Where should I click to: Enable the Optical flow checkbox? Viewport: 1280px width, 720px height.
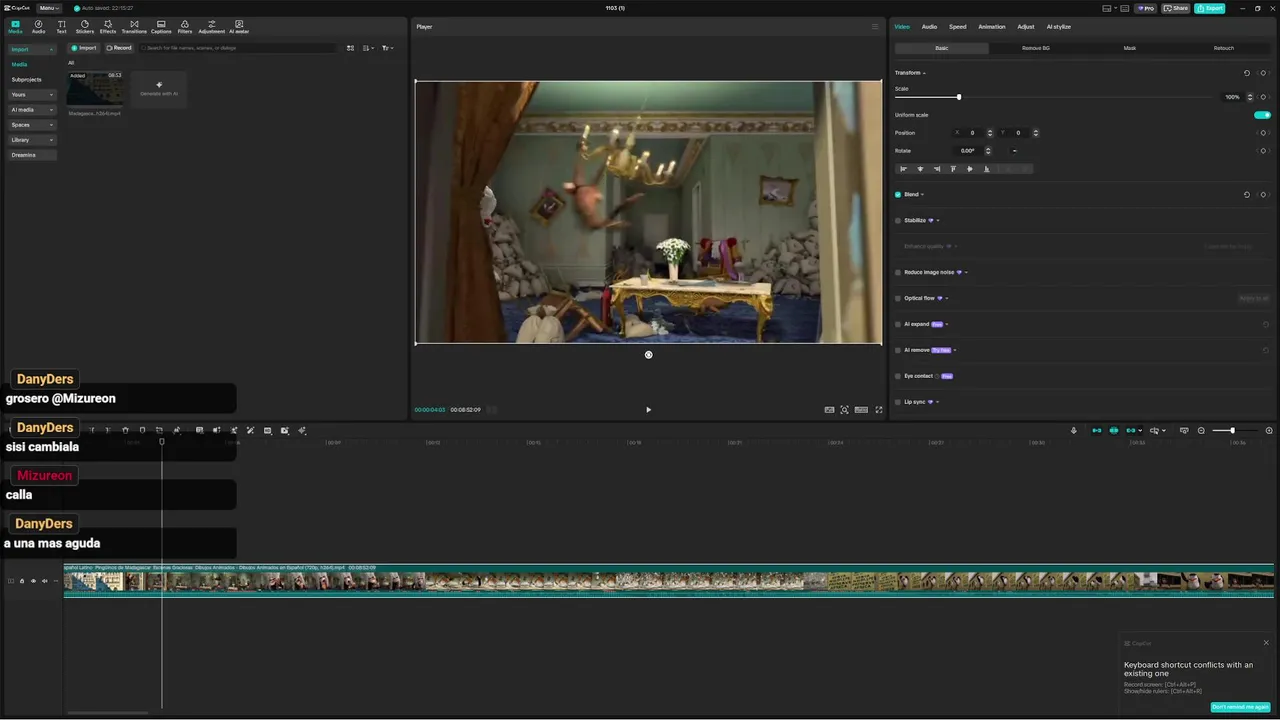point(898,299)
